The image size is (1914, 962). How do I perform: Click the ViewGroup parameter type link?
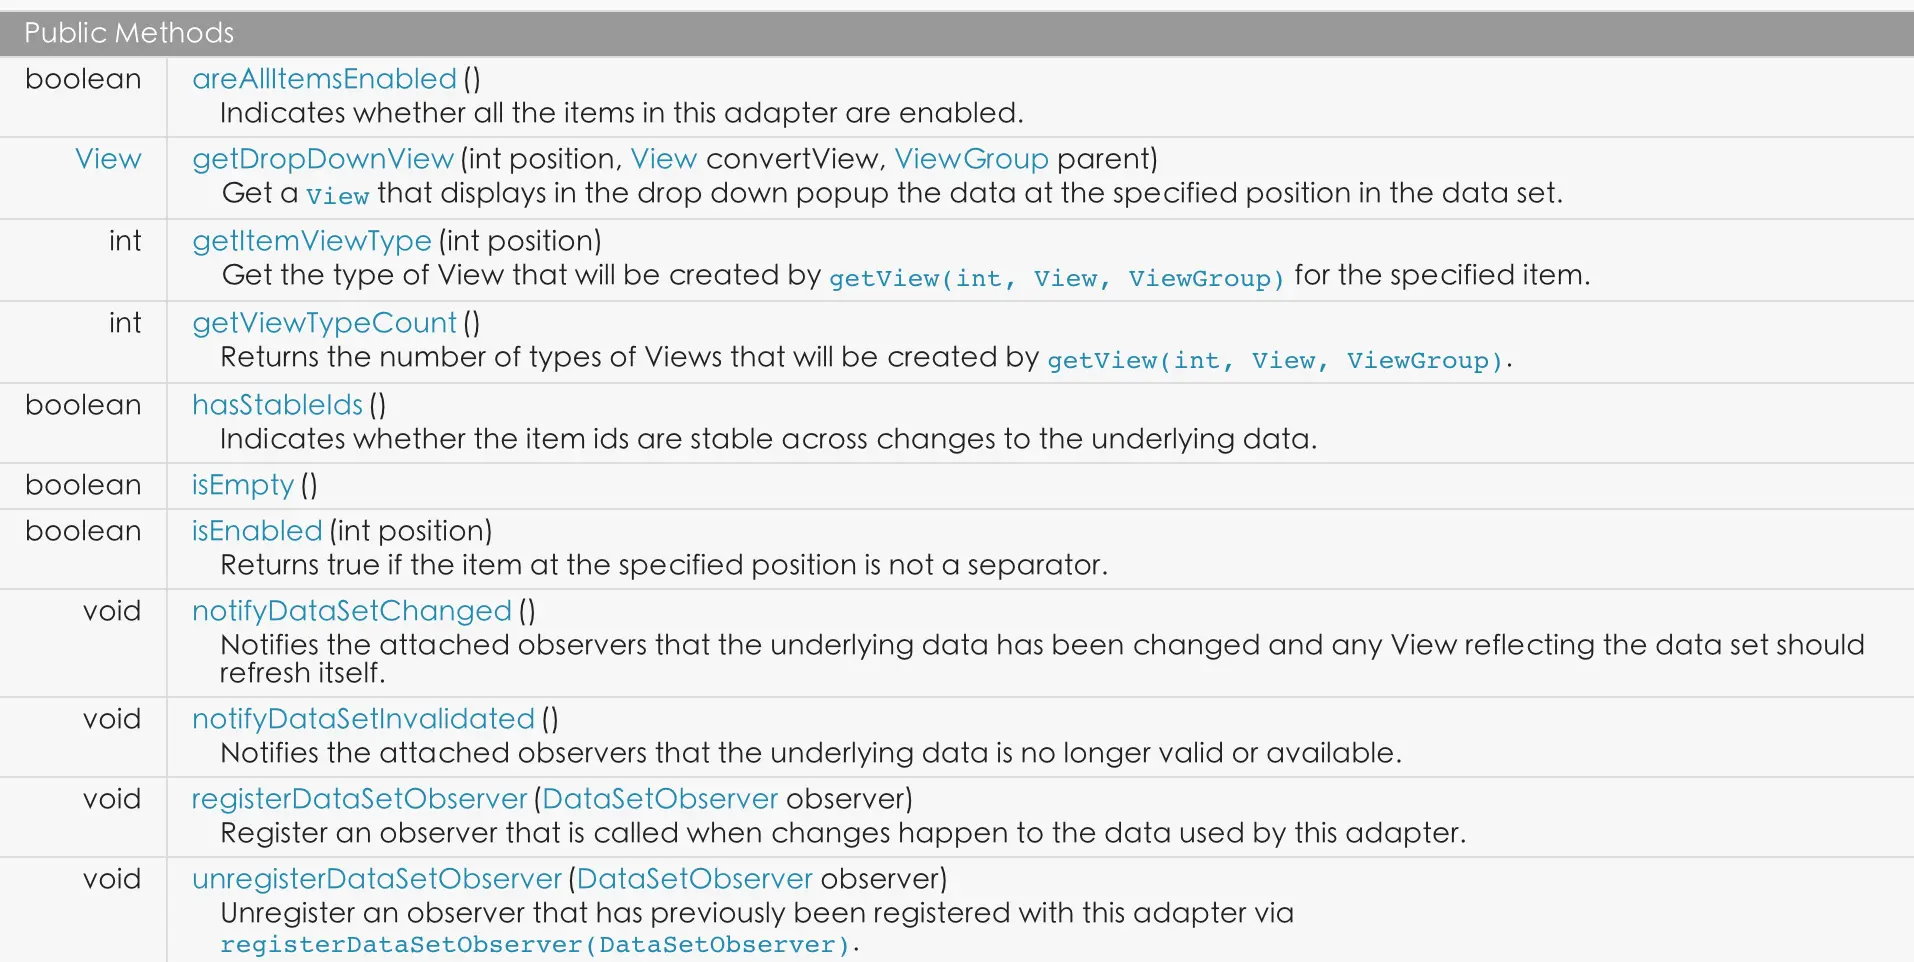coord(971,159)
